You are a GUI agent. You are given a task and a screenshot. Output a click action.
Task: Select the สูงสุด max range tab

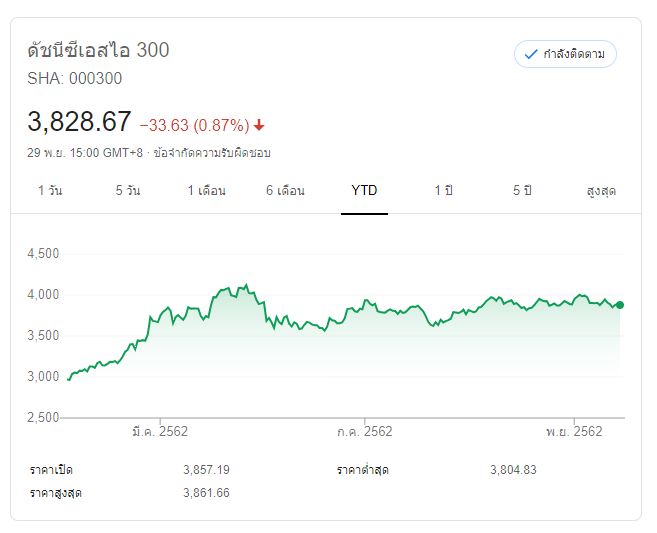600,191
